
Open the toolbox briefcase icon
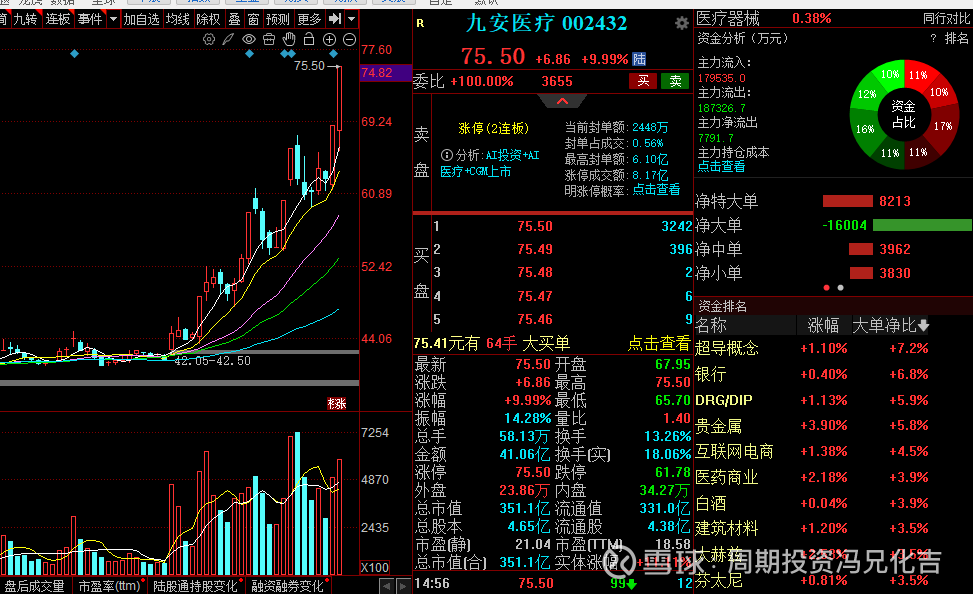pos(269,40)
